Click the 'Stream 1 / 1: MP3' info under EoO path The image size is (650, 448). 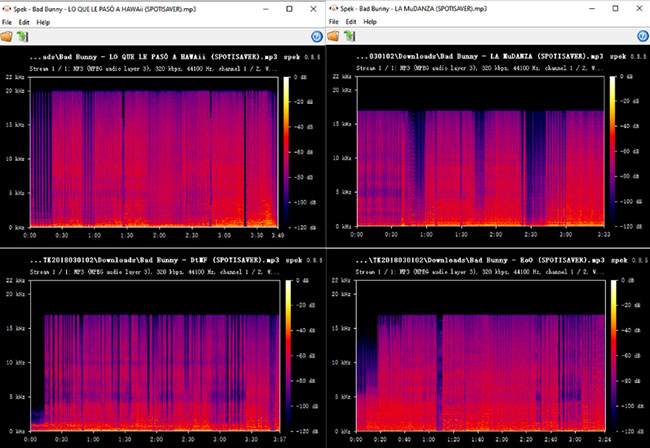480,272
